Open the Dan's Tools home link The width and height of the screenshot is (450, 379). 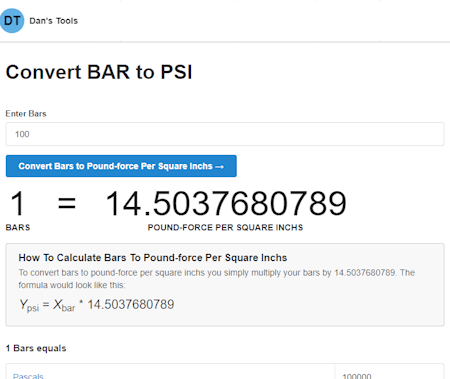(53, 21)
